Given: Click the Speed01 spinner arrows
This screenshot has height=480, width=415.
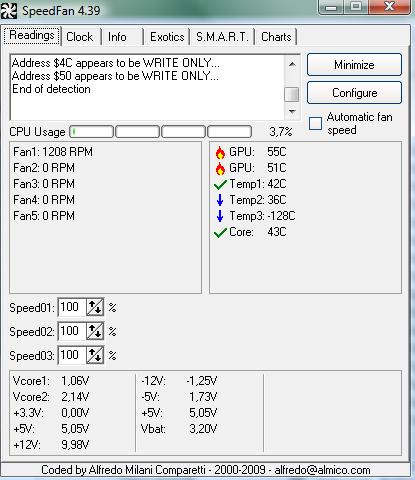Looking at the screenshot, I should (x=95, y=307).
